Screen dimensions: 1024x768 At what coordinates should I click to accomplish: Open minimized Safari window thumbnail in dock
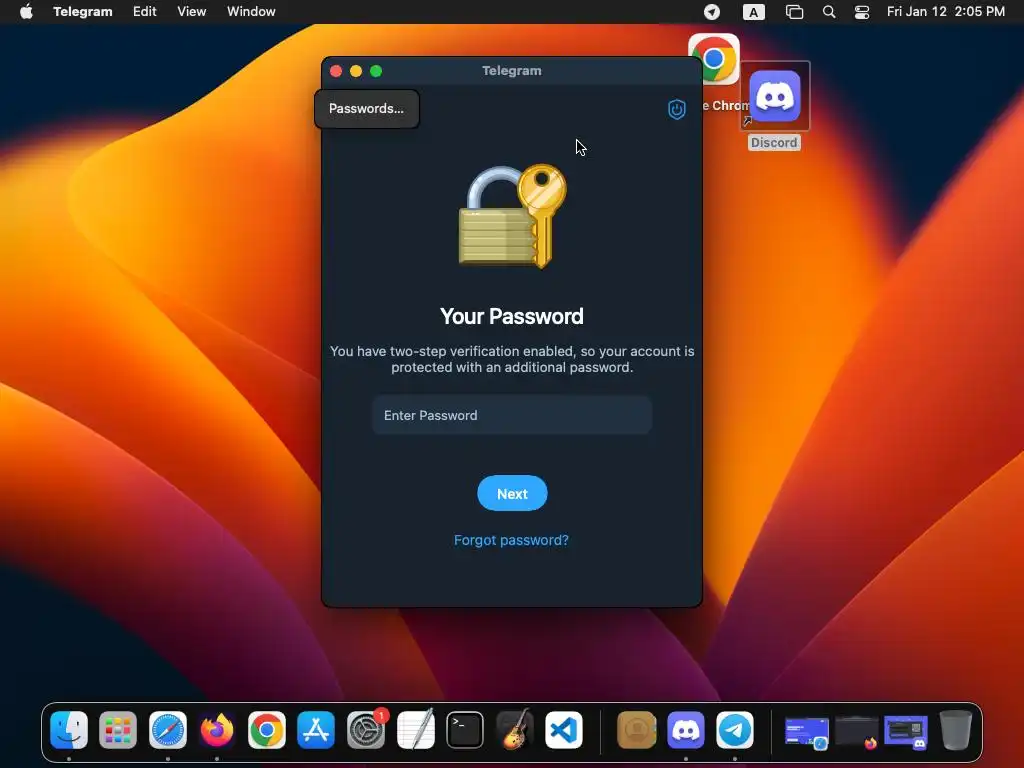[807, 733]
